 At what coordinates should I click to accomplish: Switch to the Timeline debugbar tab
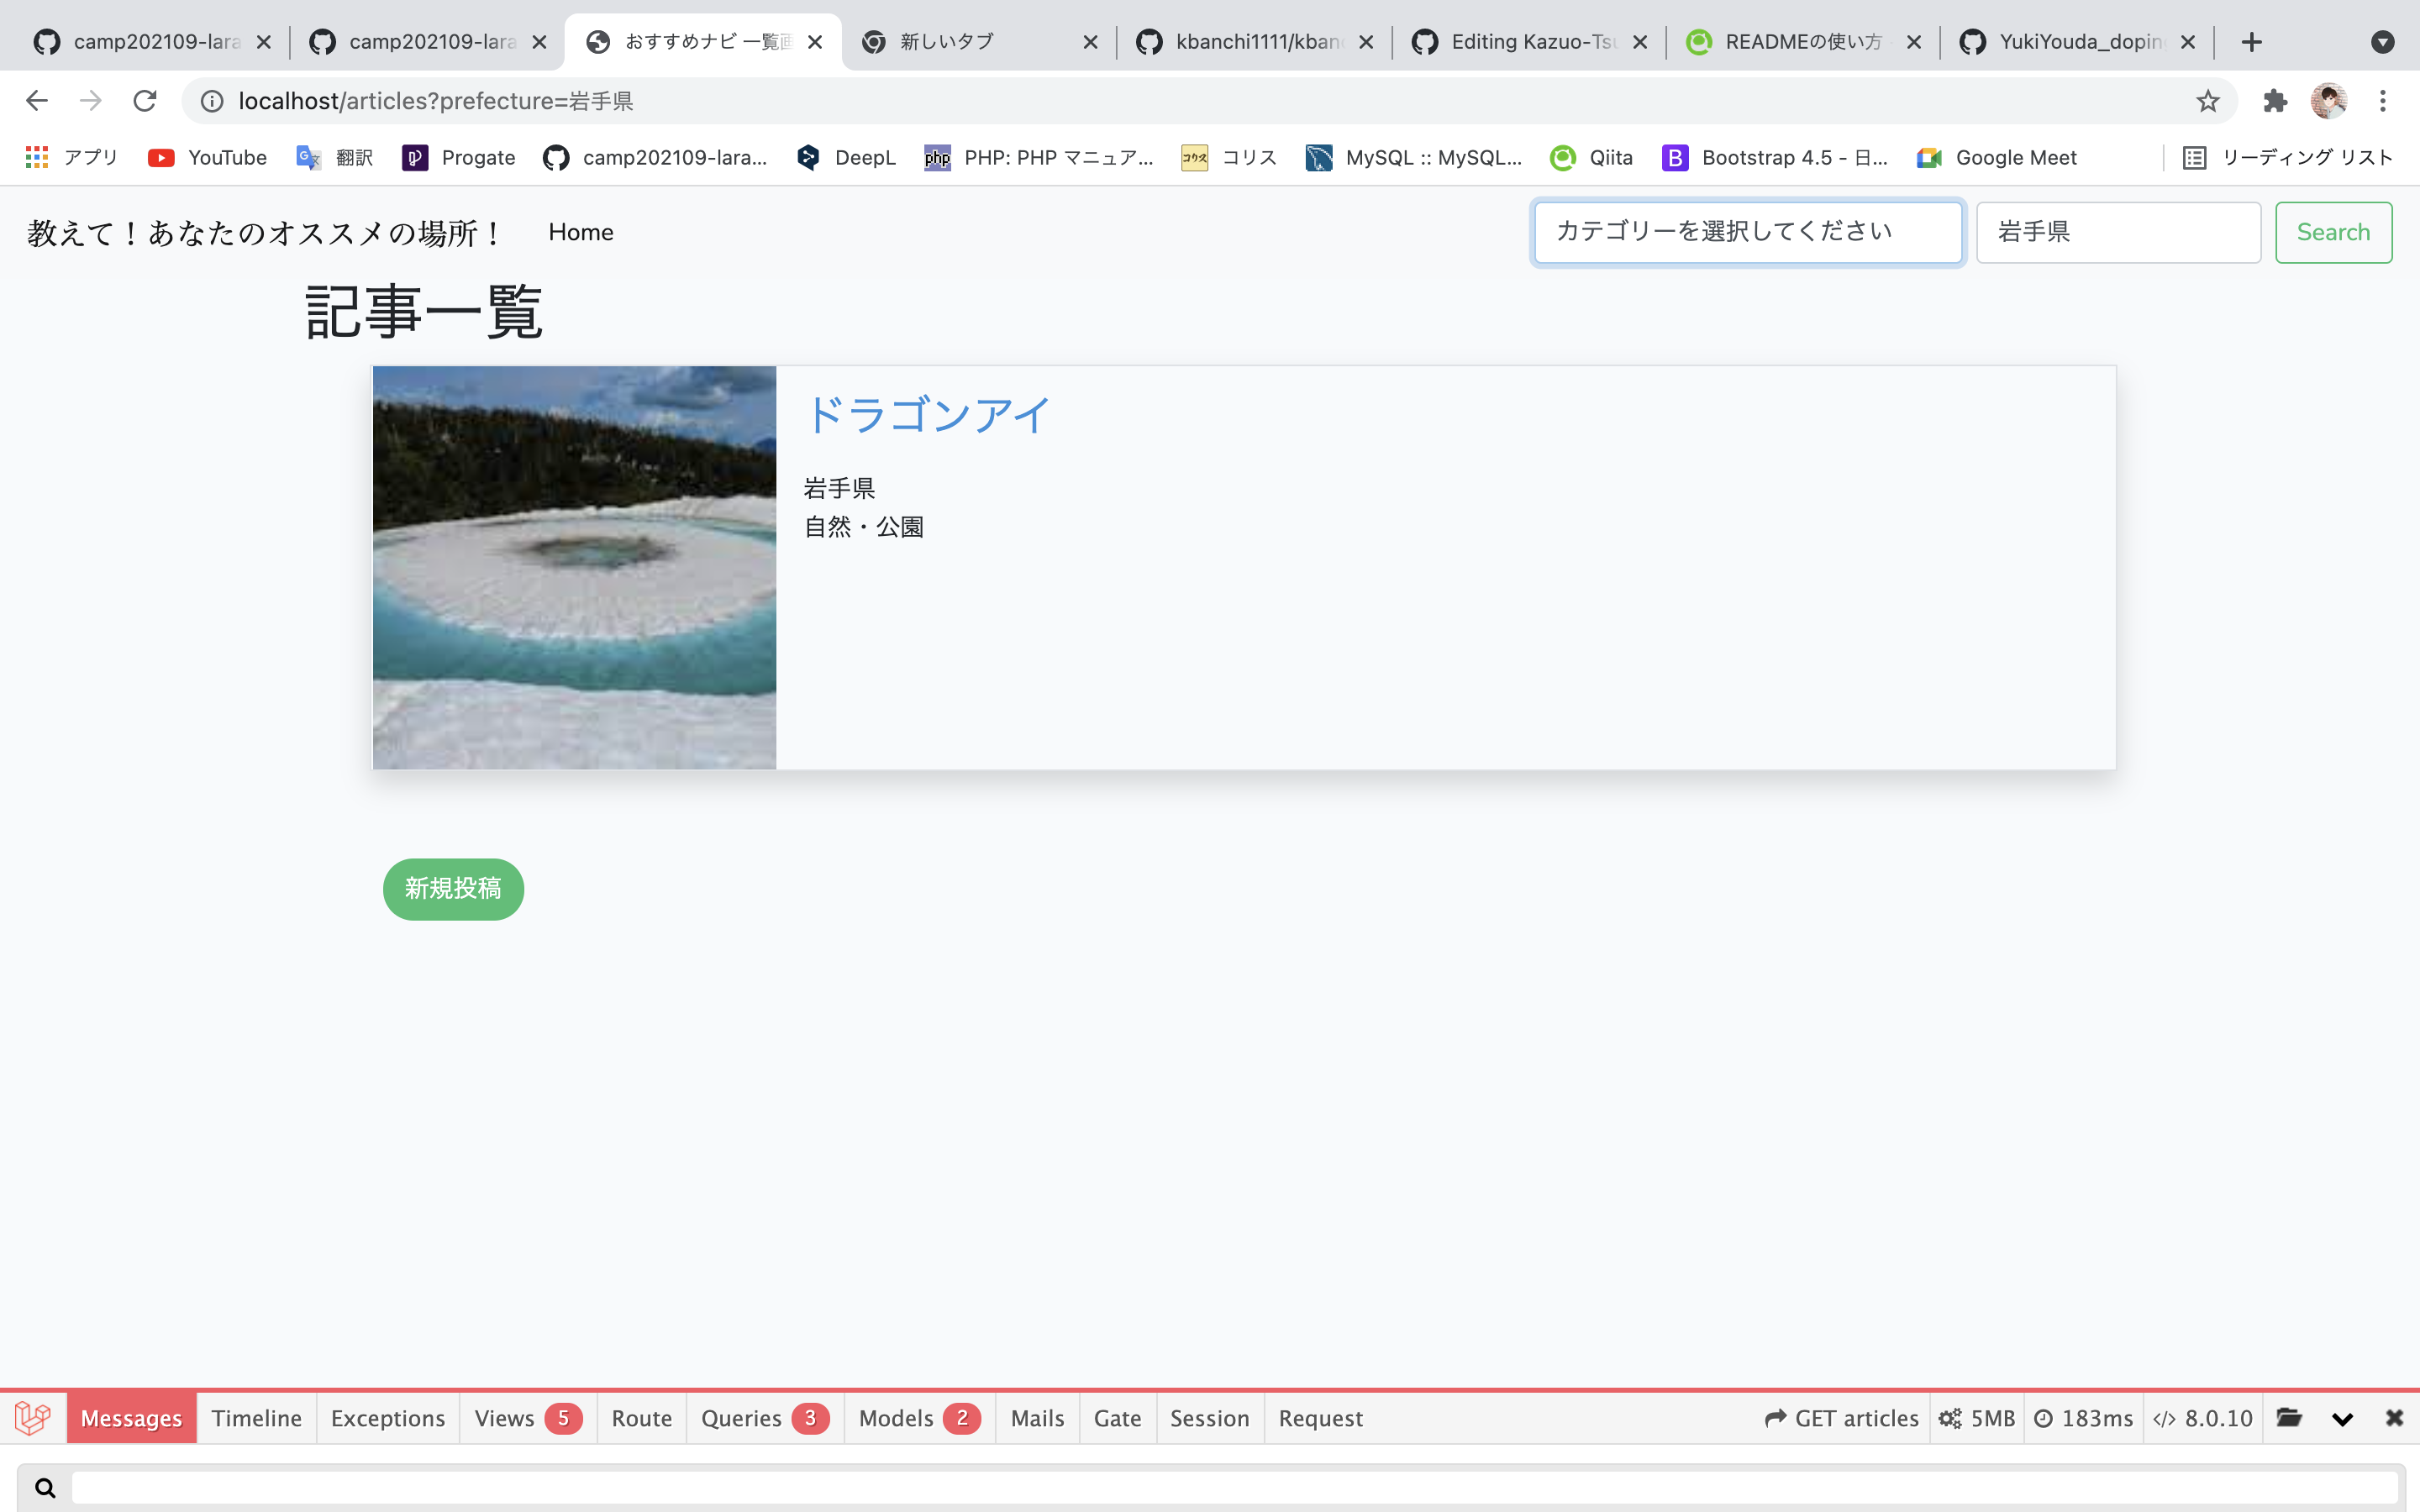[x=256, y=1418]
